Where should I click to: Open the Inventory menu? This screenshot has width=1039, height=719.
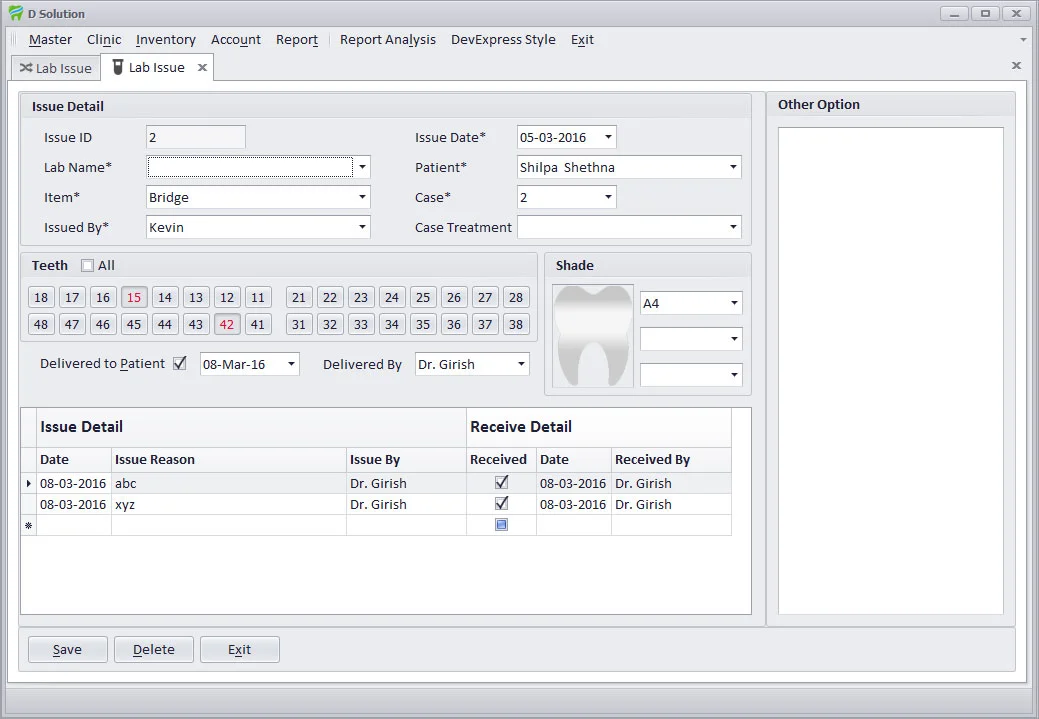pos(165,40)
